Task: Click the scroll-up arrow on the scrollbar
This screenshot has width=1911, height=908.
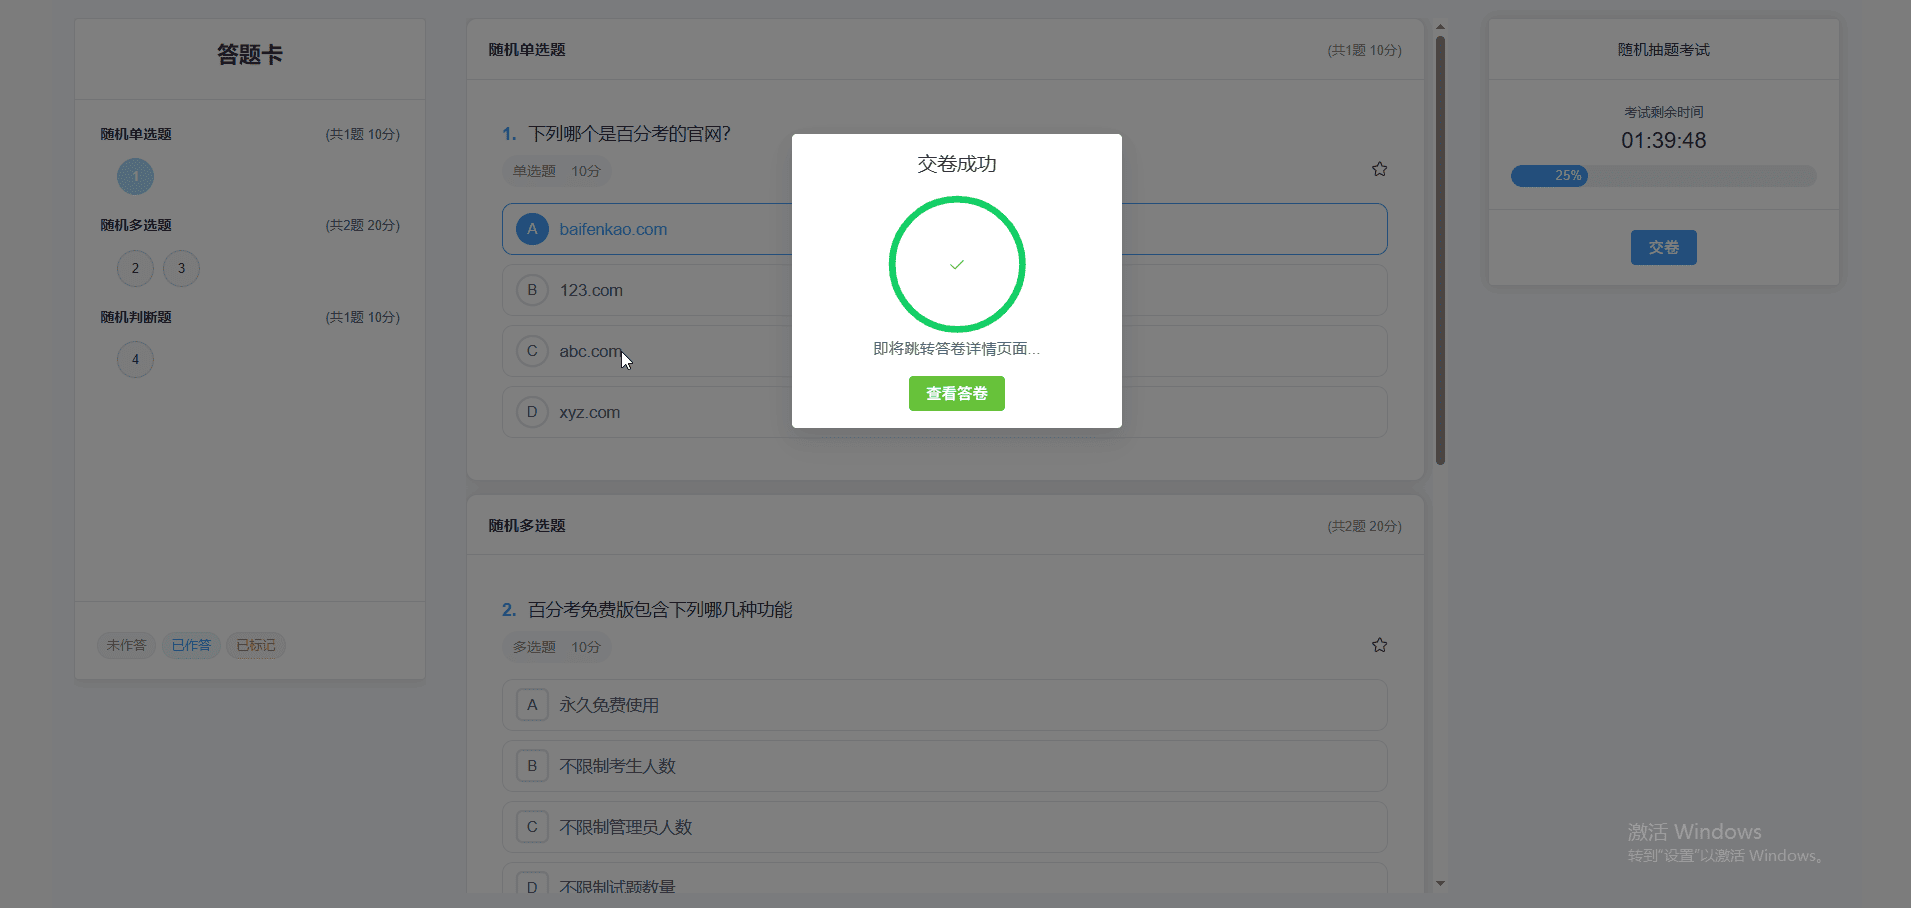Action: (x=1440, y=27)
